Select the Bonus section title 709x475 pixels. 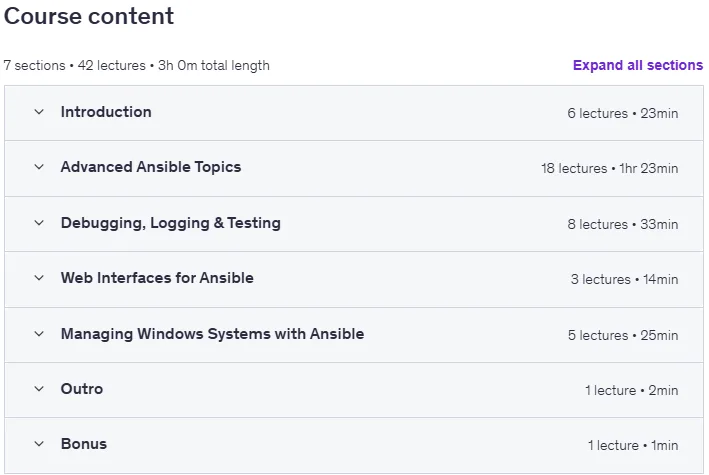pyautogui.click(x=84, y=444)
